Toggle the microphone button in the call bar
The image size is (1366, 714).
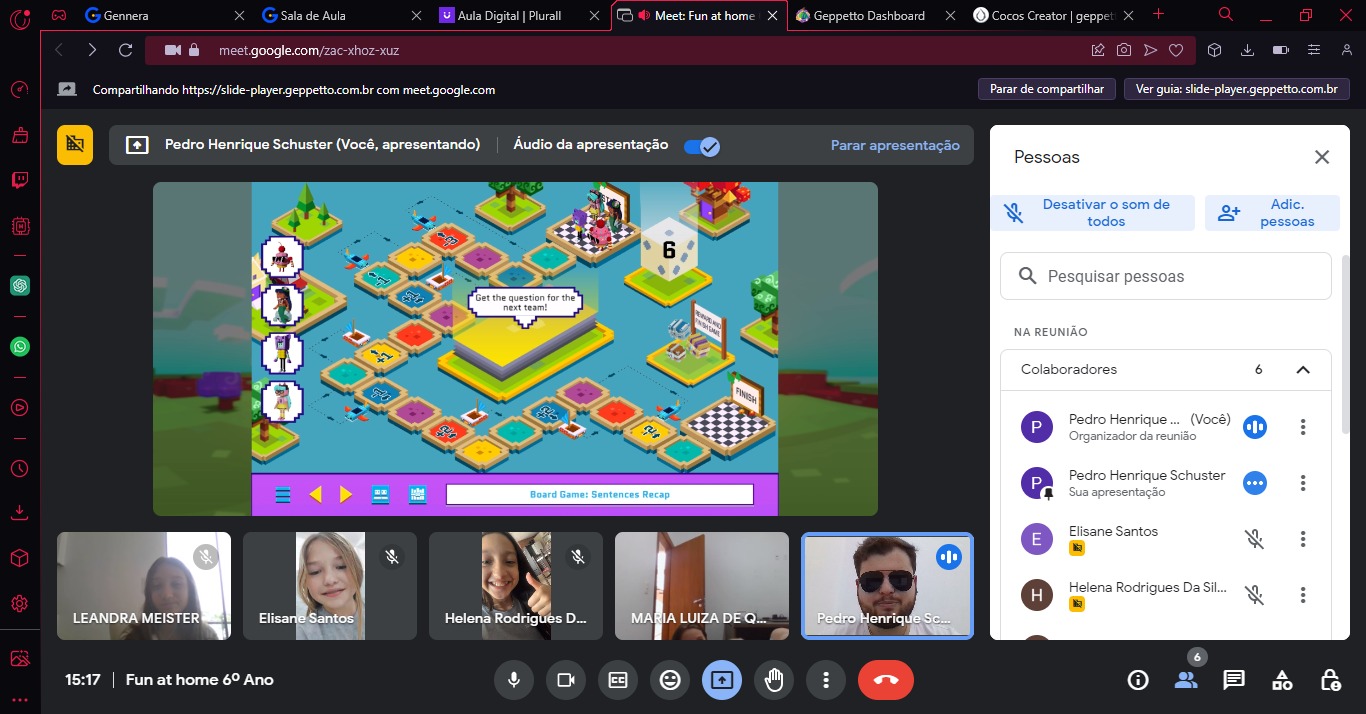point(514,680)
